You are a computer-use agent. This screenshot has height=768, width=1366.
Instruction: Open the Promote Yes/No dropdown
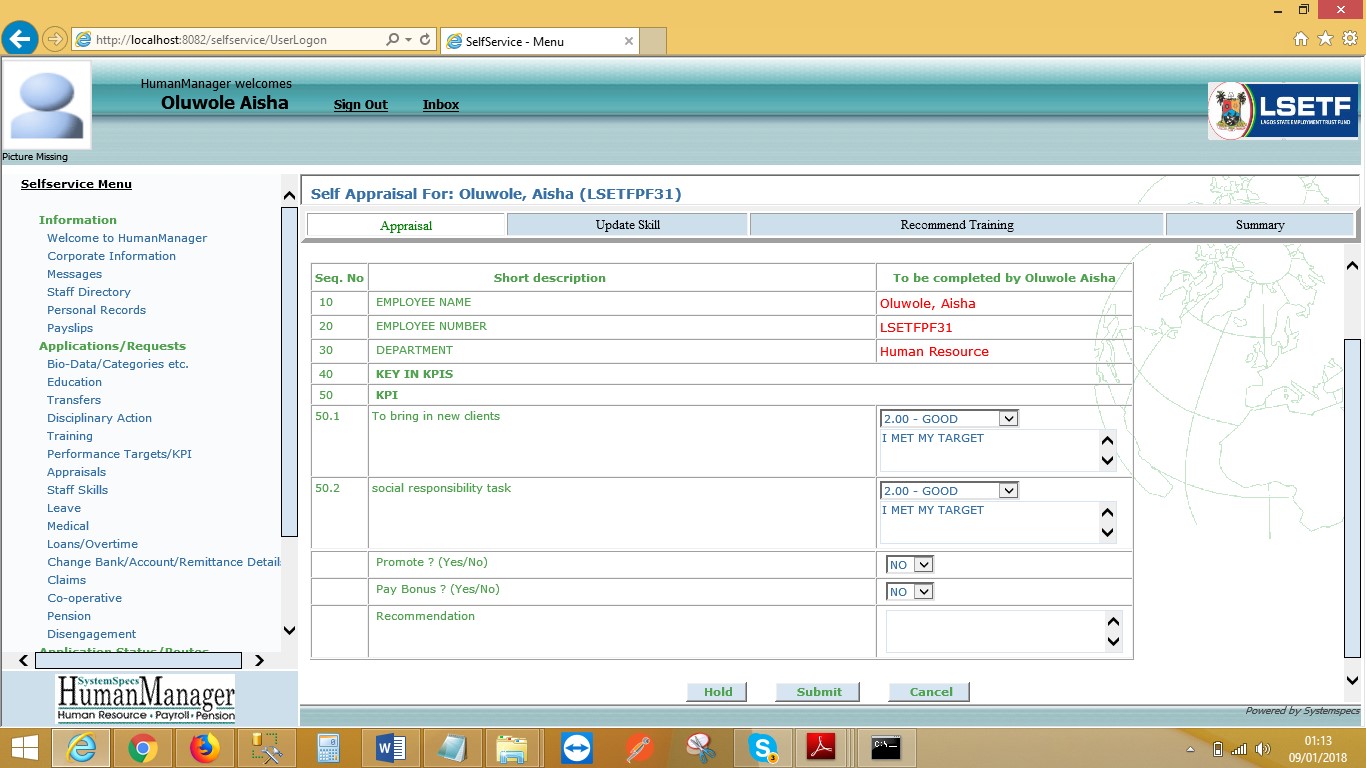tap(910, 565)
